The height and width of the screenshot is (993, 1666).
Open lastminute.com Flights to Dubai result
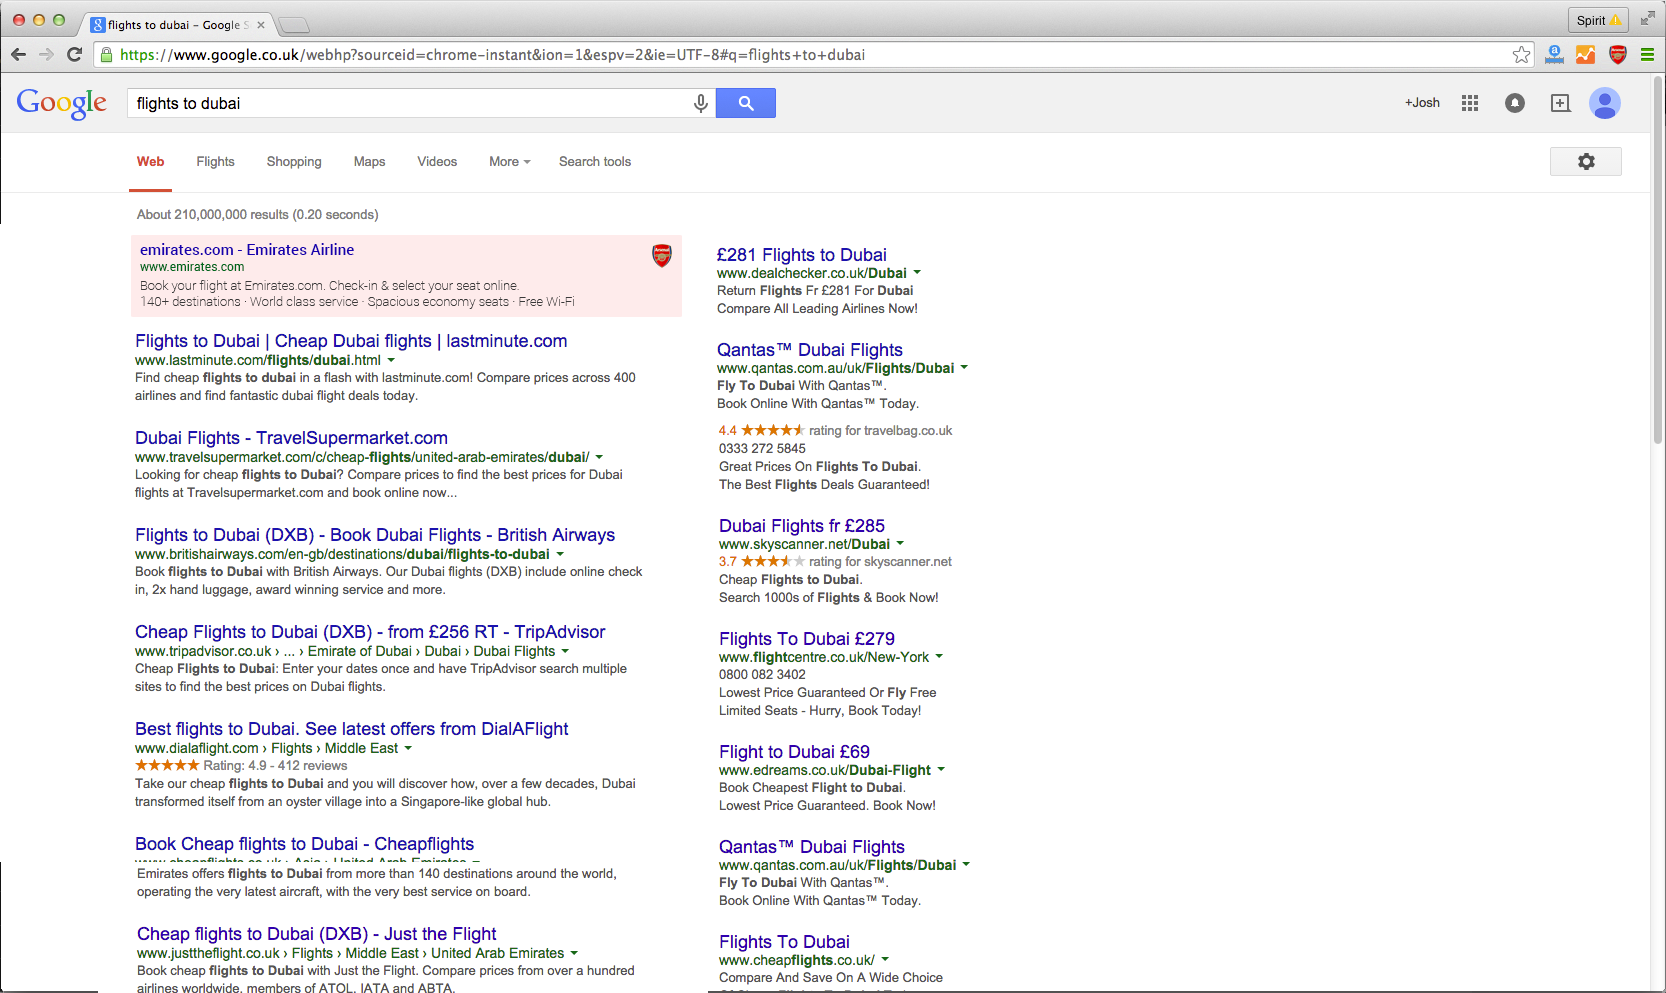pos(351,341)
